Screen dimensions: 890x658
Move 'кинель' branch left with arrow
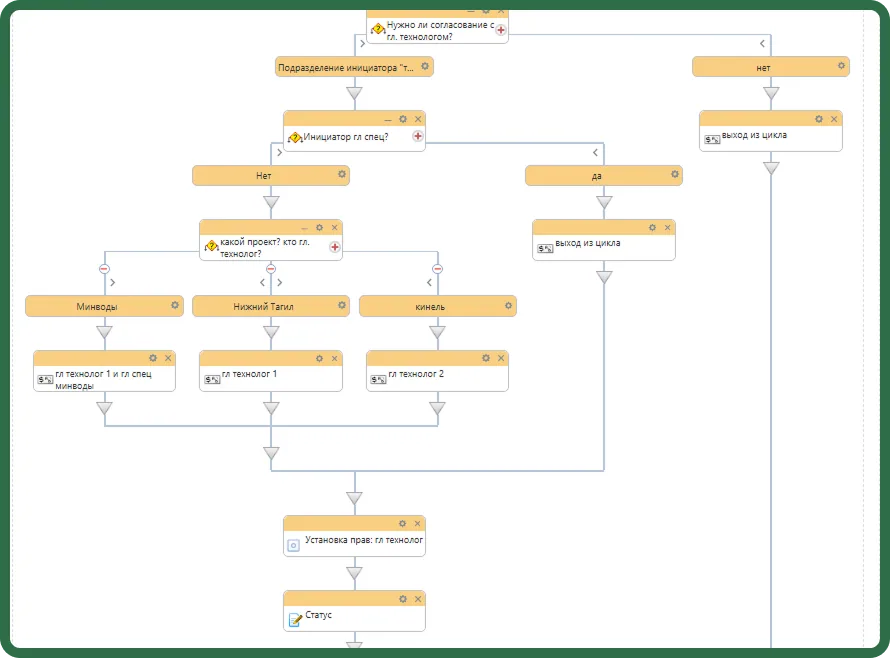point(429,282)
